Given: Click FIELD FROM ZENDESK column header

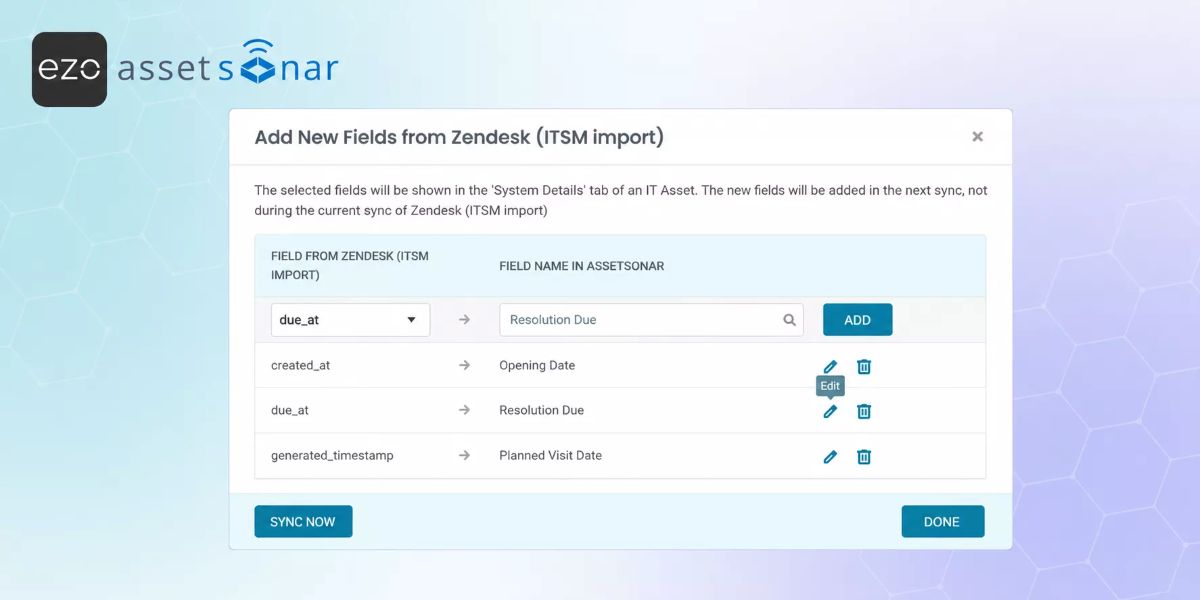Looking at the screenshot, I should tap(349, 265).
